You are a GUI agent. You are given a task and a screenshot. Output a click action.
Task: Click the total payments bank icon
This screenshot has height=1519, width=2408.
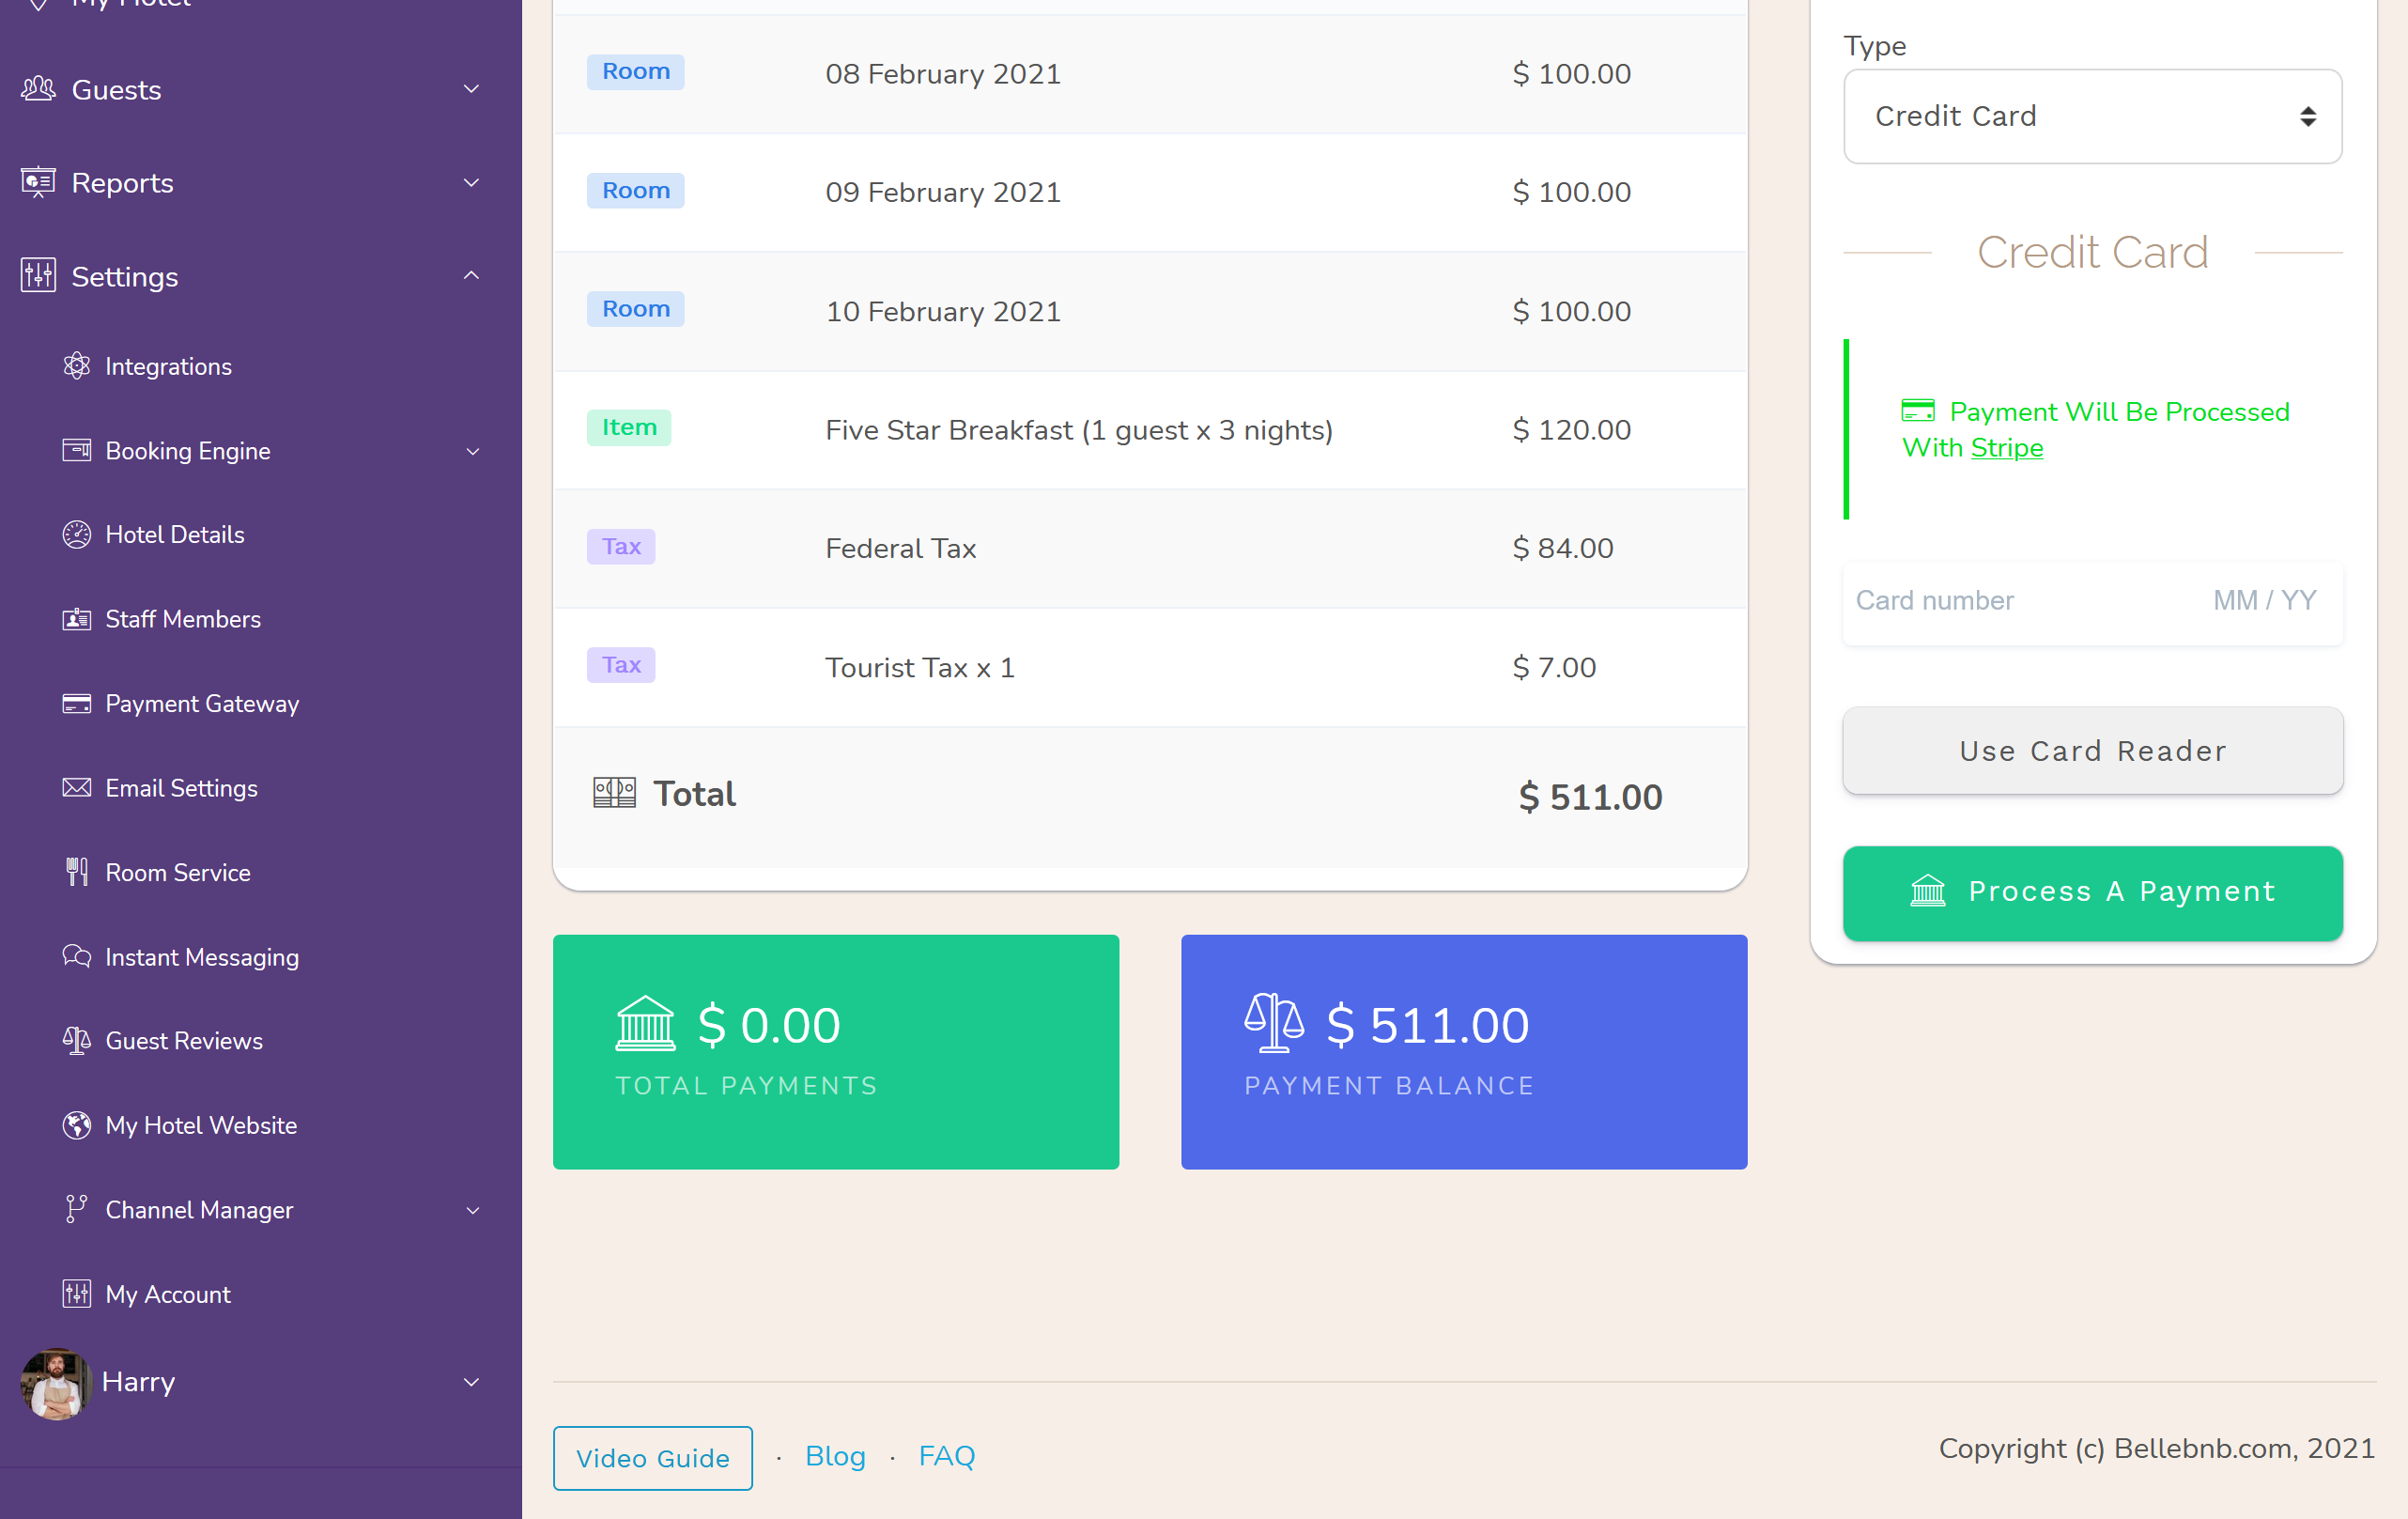coord(645,1026)
